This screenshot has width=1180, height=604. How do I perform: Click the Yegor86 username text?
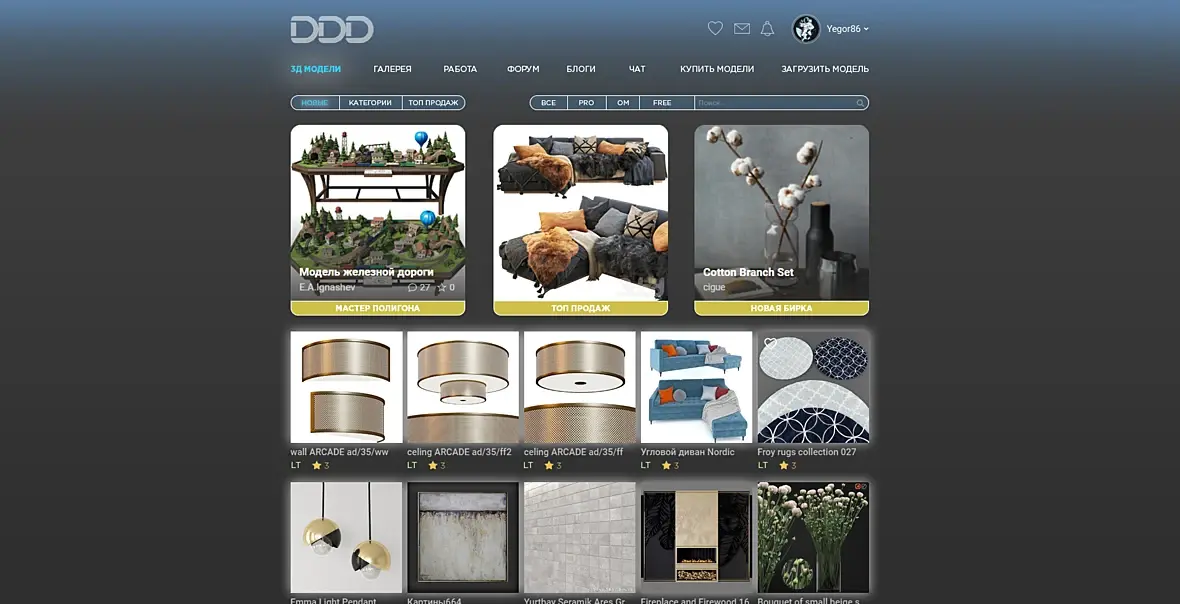(x=843, y=29)
